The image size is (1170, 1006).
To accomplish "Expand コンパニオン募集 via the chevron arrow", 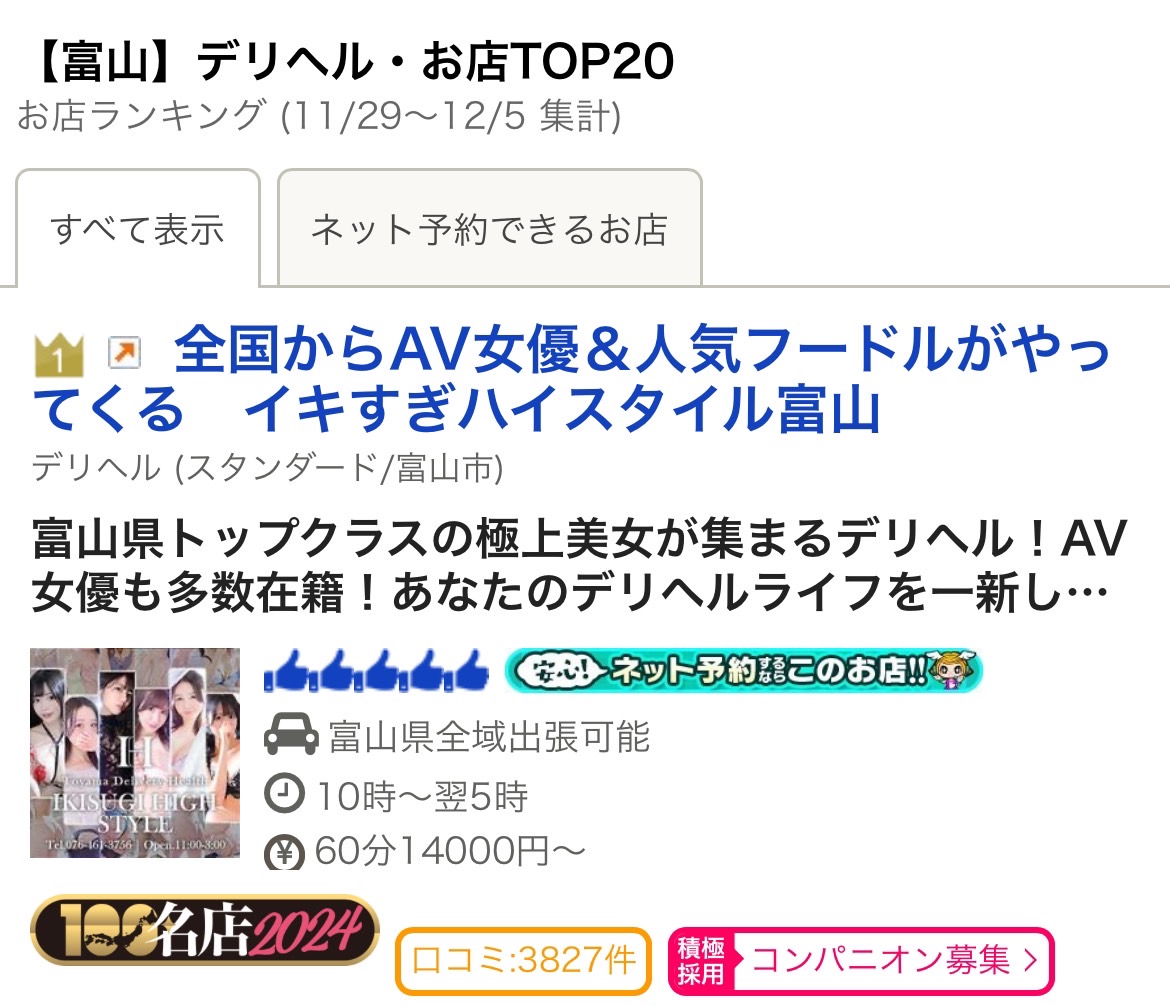I will [x=1031, y=960].
